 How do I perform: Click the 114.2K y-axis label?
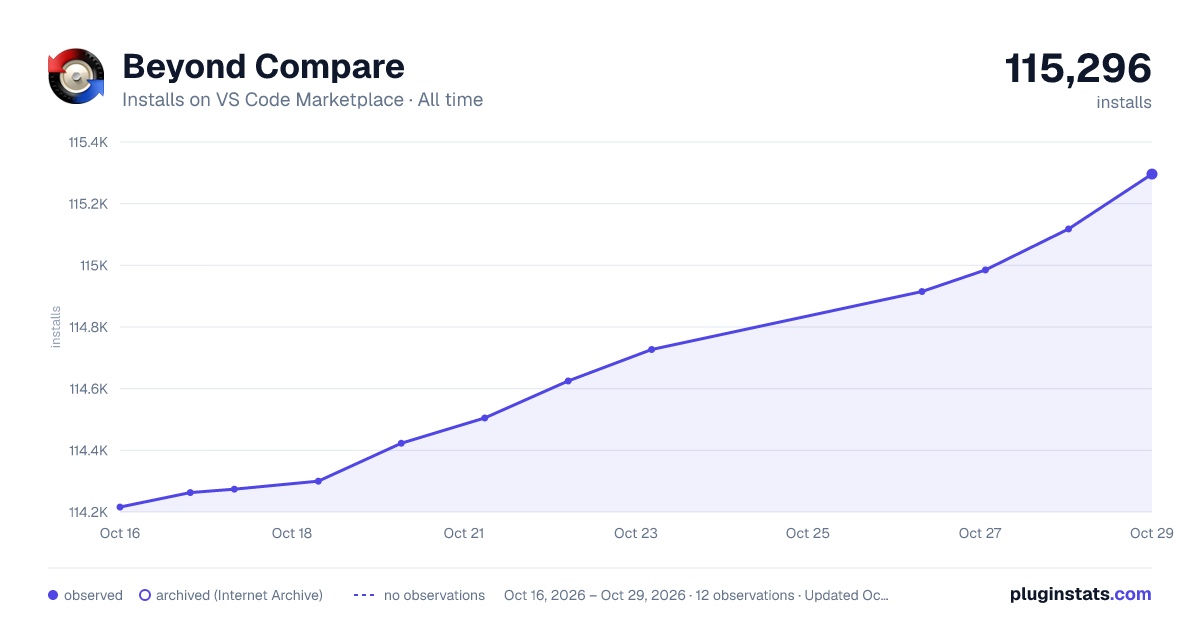point(88,512)
